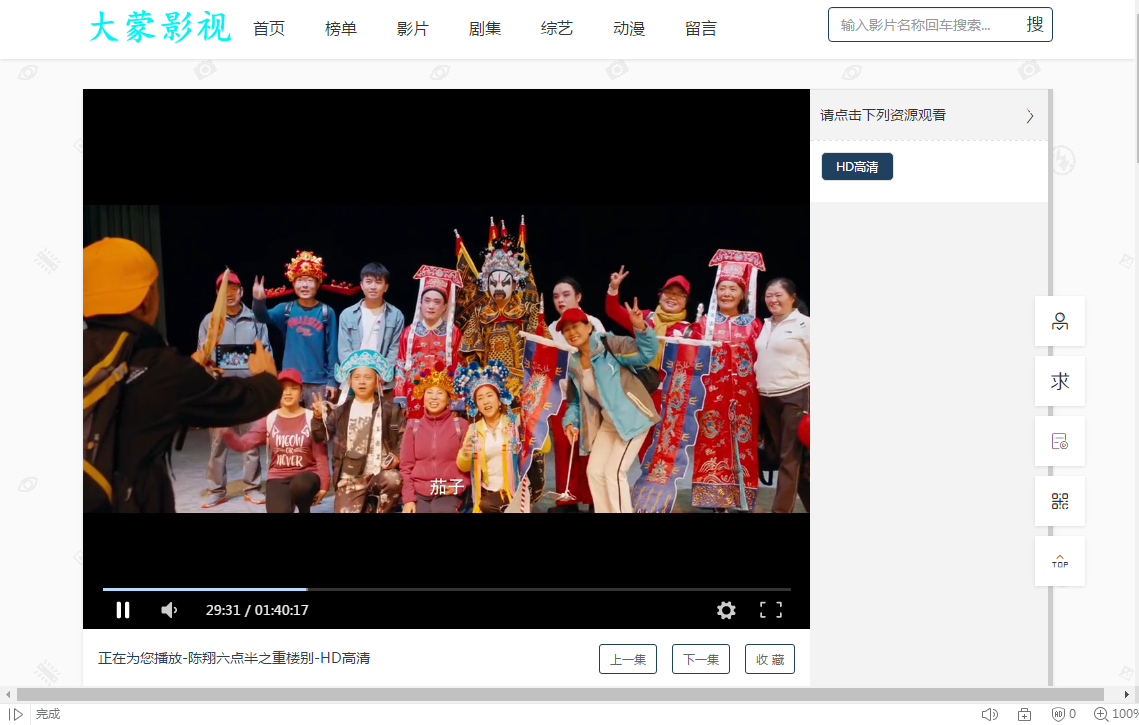The image size is (1139, 725).
Task: Open the watch history sidebar icon
Action: pyautogui.click(x=1060, y=441)
